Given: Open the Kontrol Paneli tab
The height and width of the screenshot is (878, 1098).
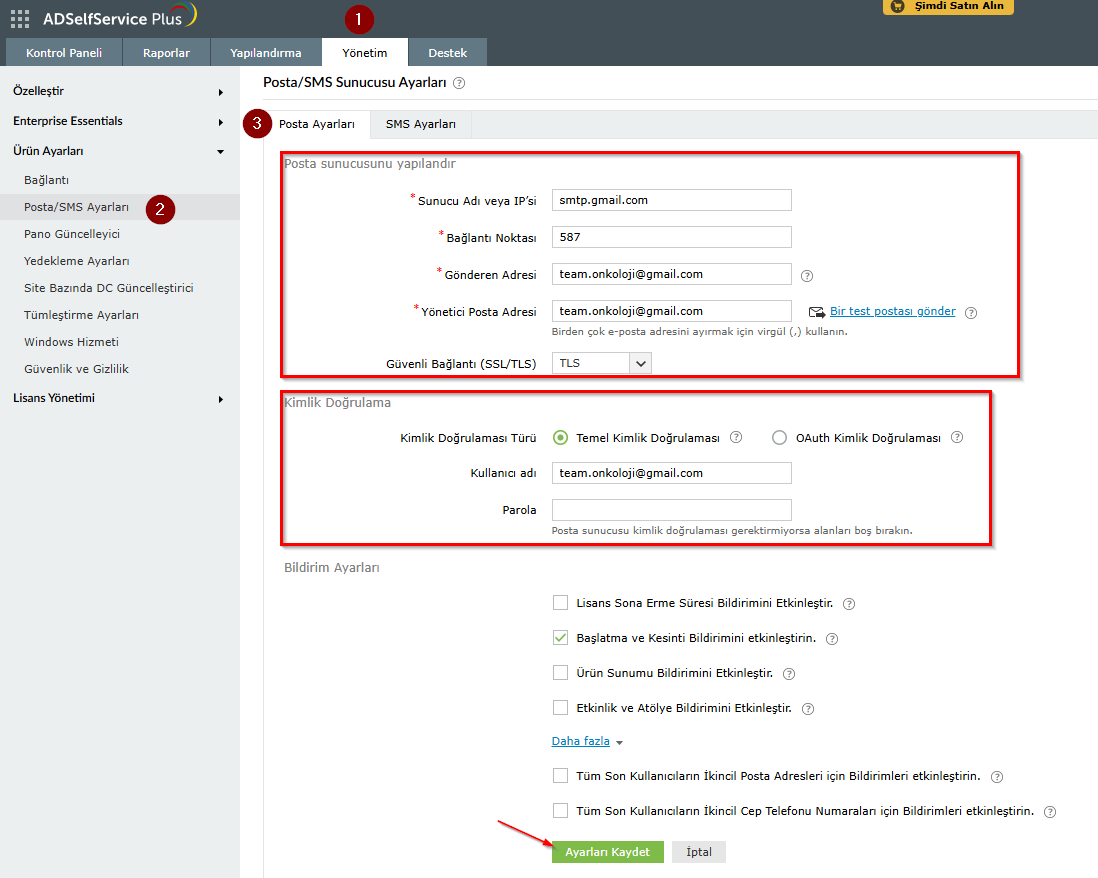Looking at the screenshot, I should [x=64, y=53].
